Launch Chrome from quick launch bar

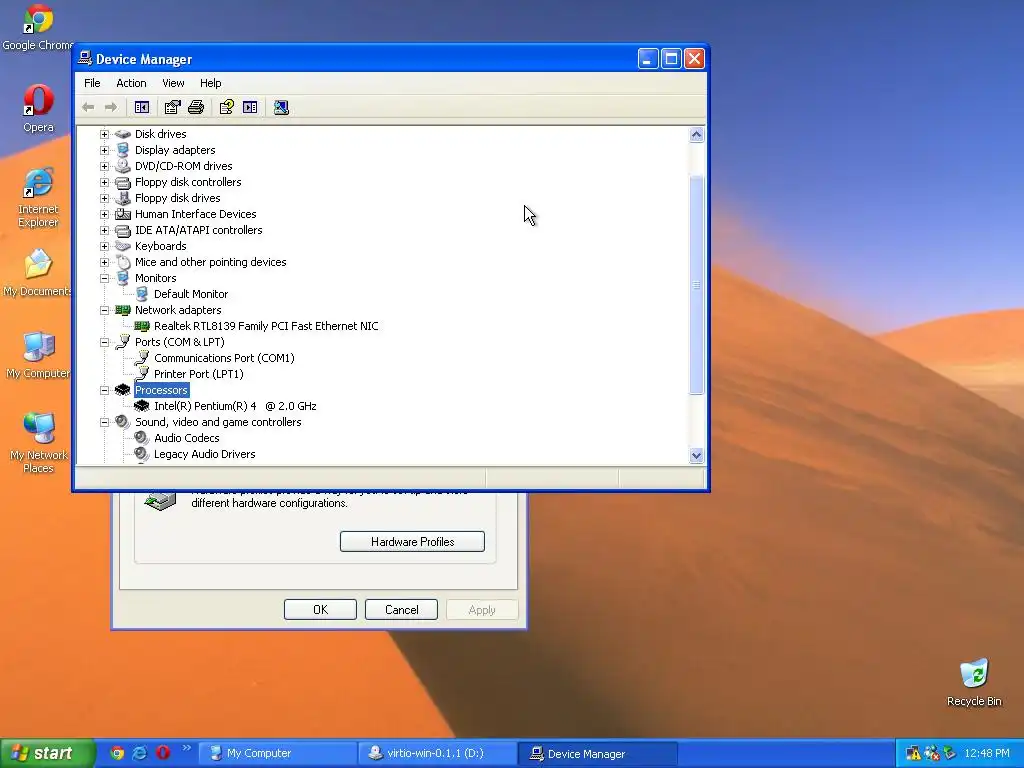[x=117, y=753]
